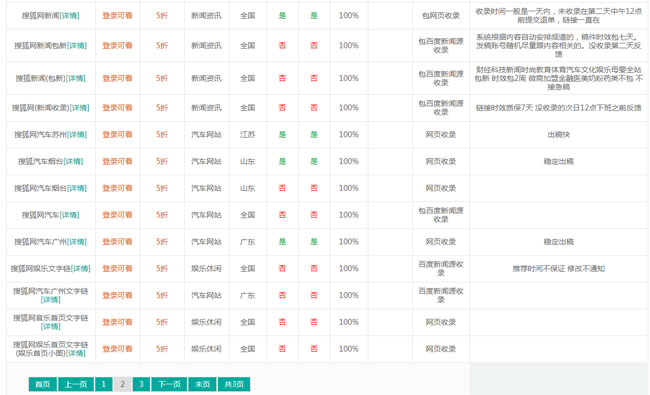
Task: Select 稳定出稿 in the 搜狐汽车烟台 row
Action: pos(558,162)
